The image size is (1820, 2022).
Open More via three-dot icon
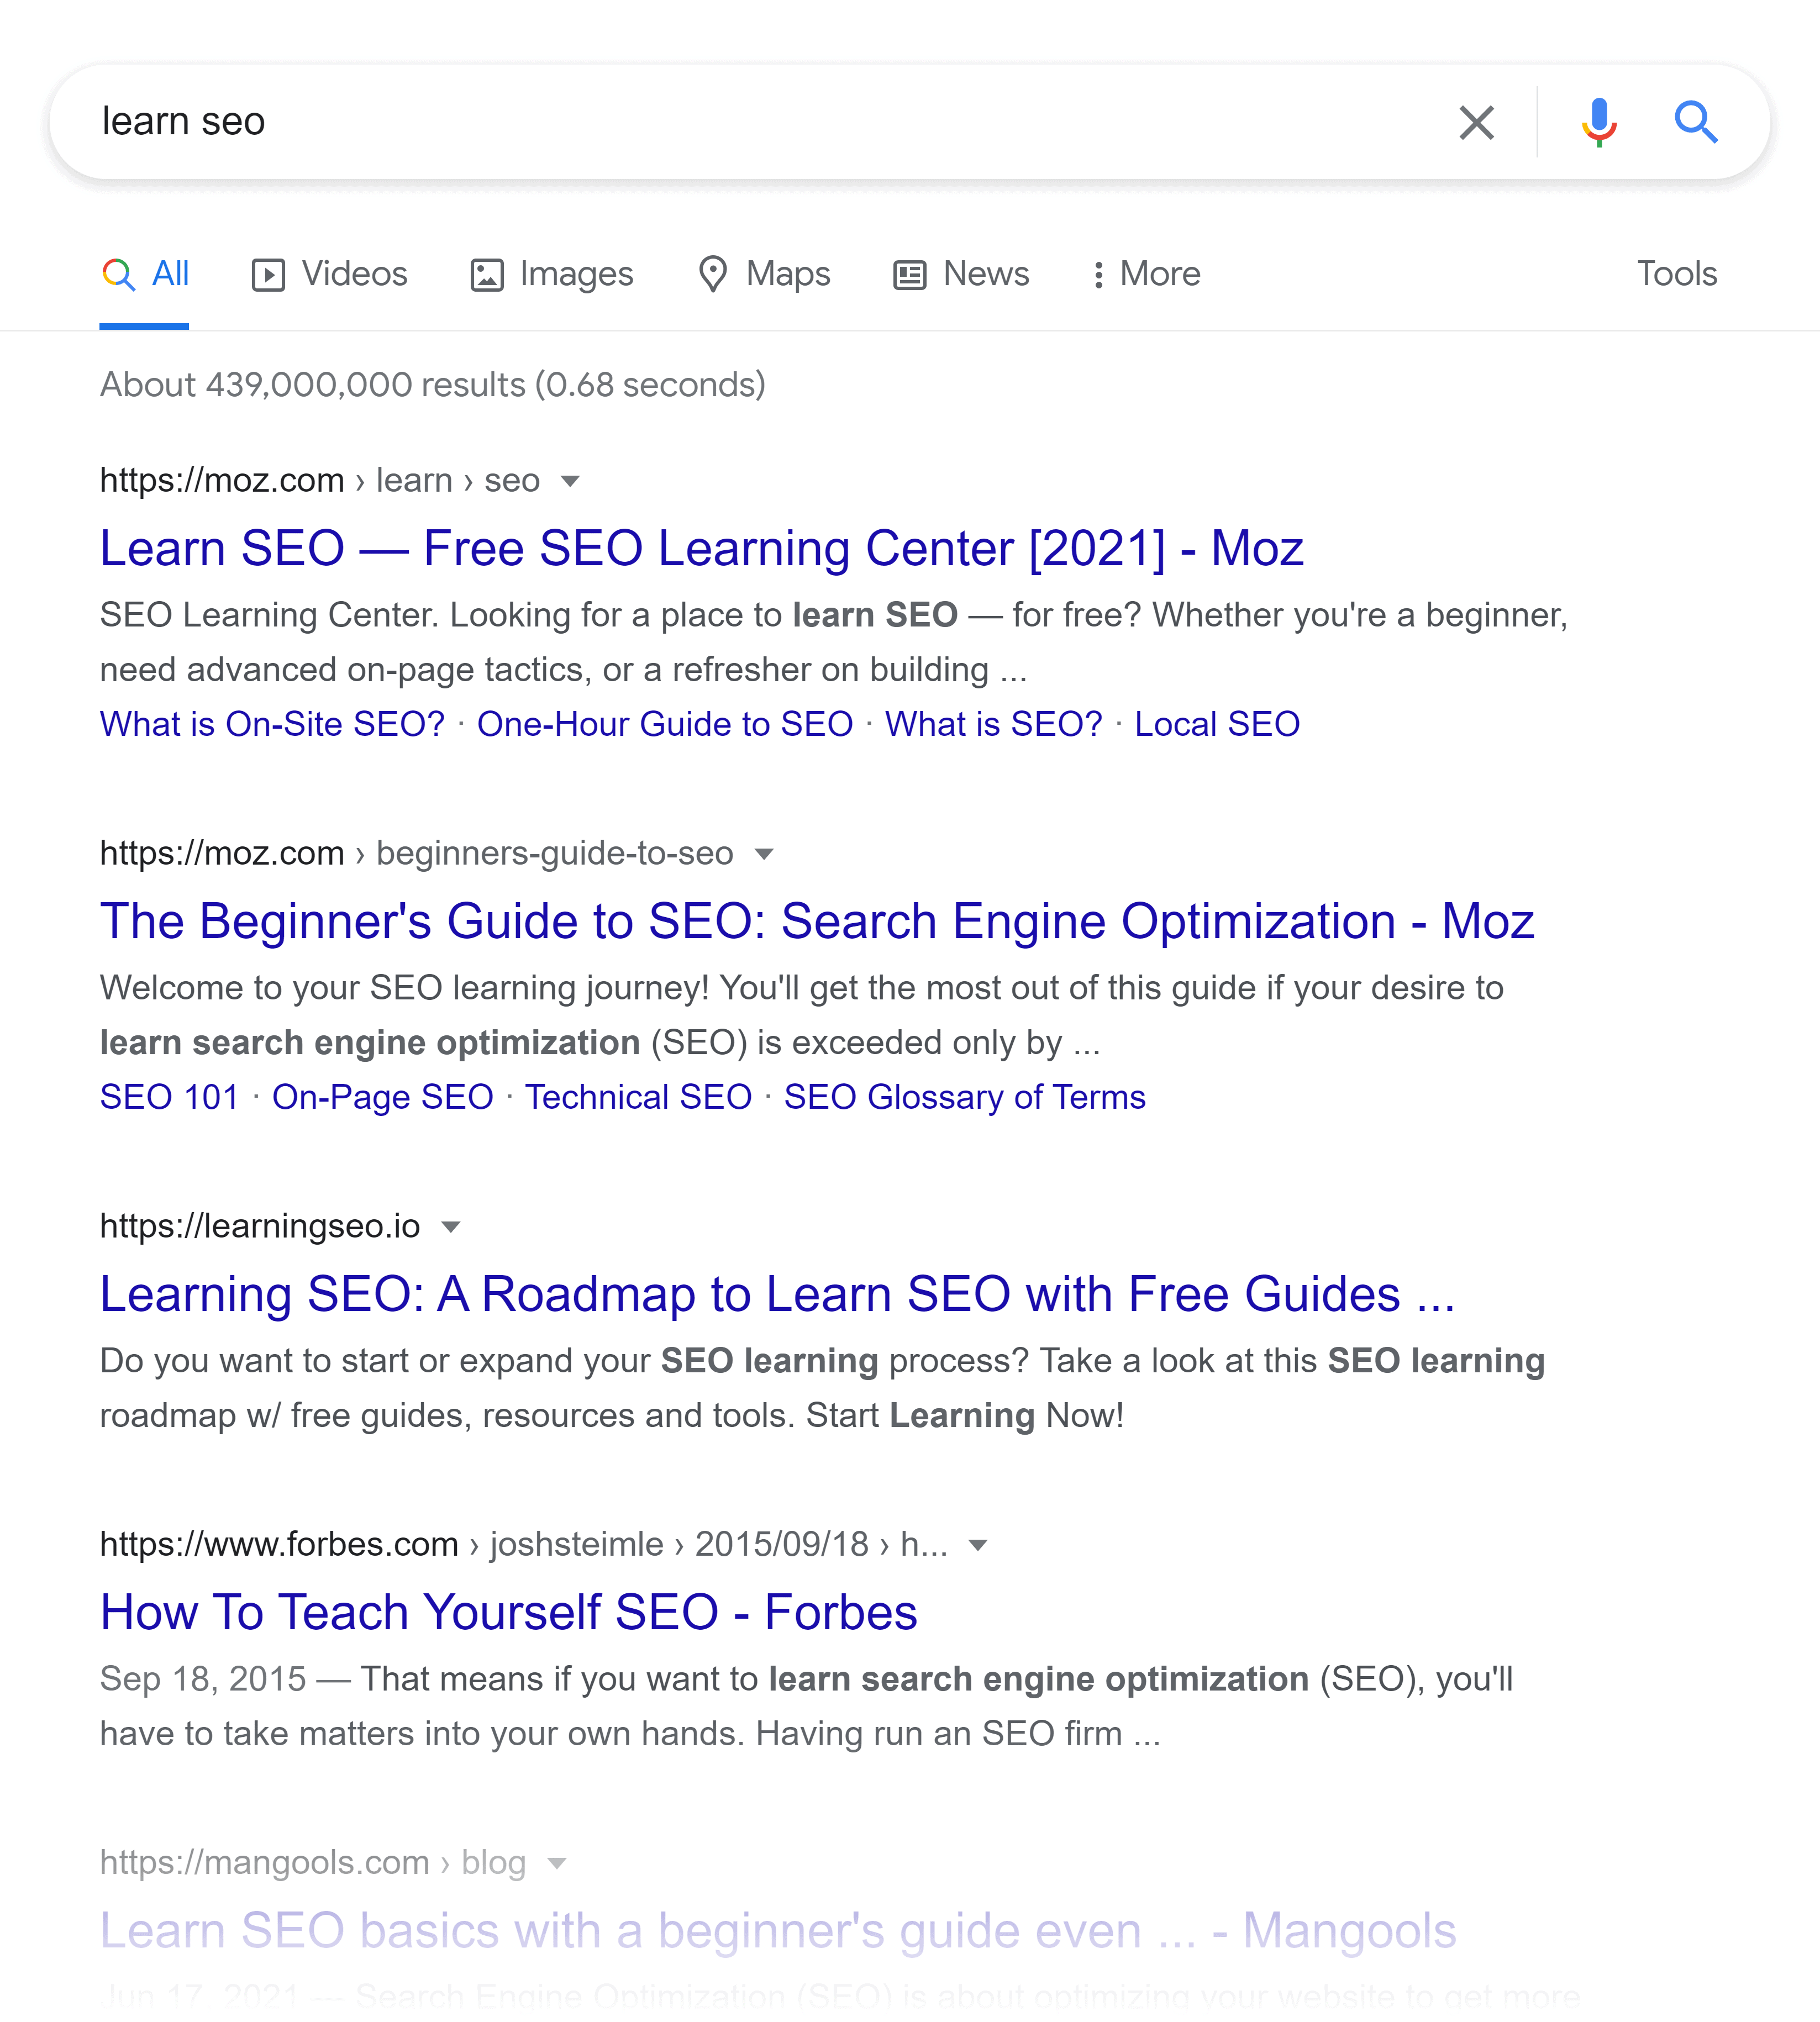point(1098,274)
